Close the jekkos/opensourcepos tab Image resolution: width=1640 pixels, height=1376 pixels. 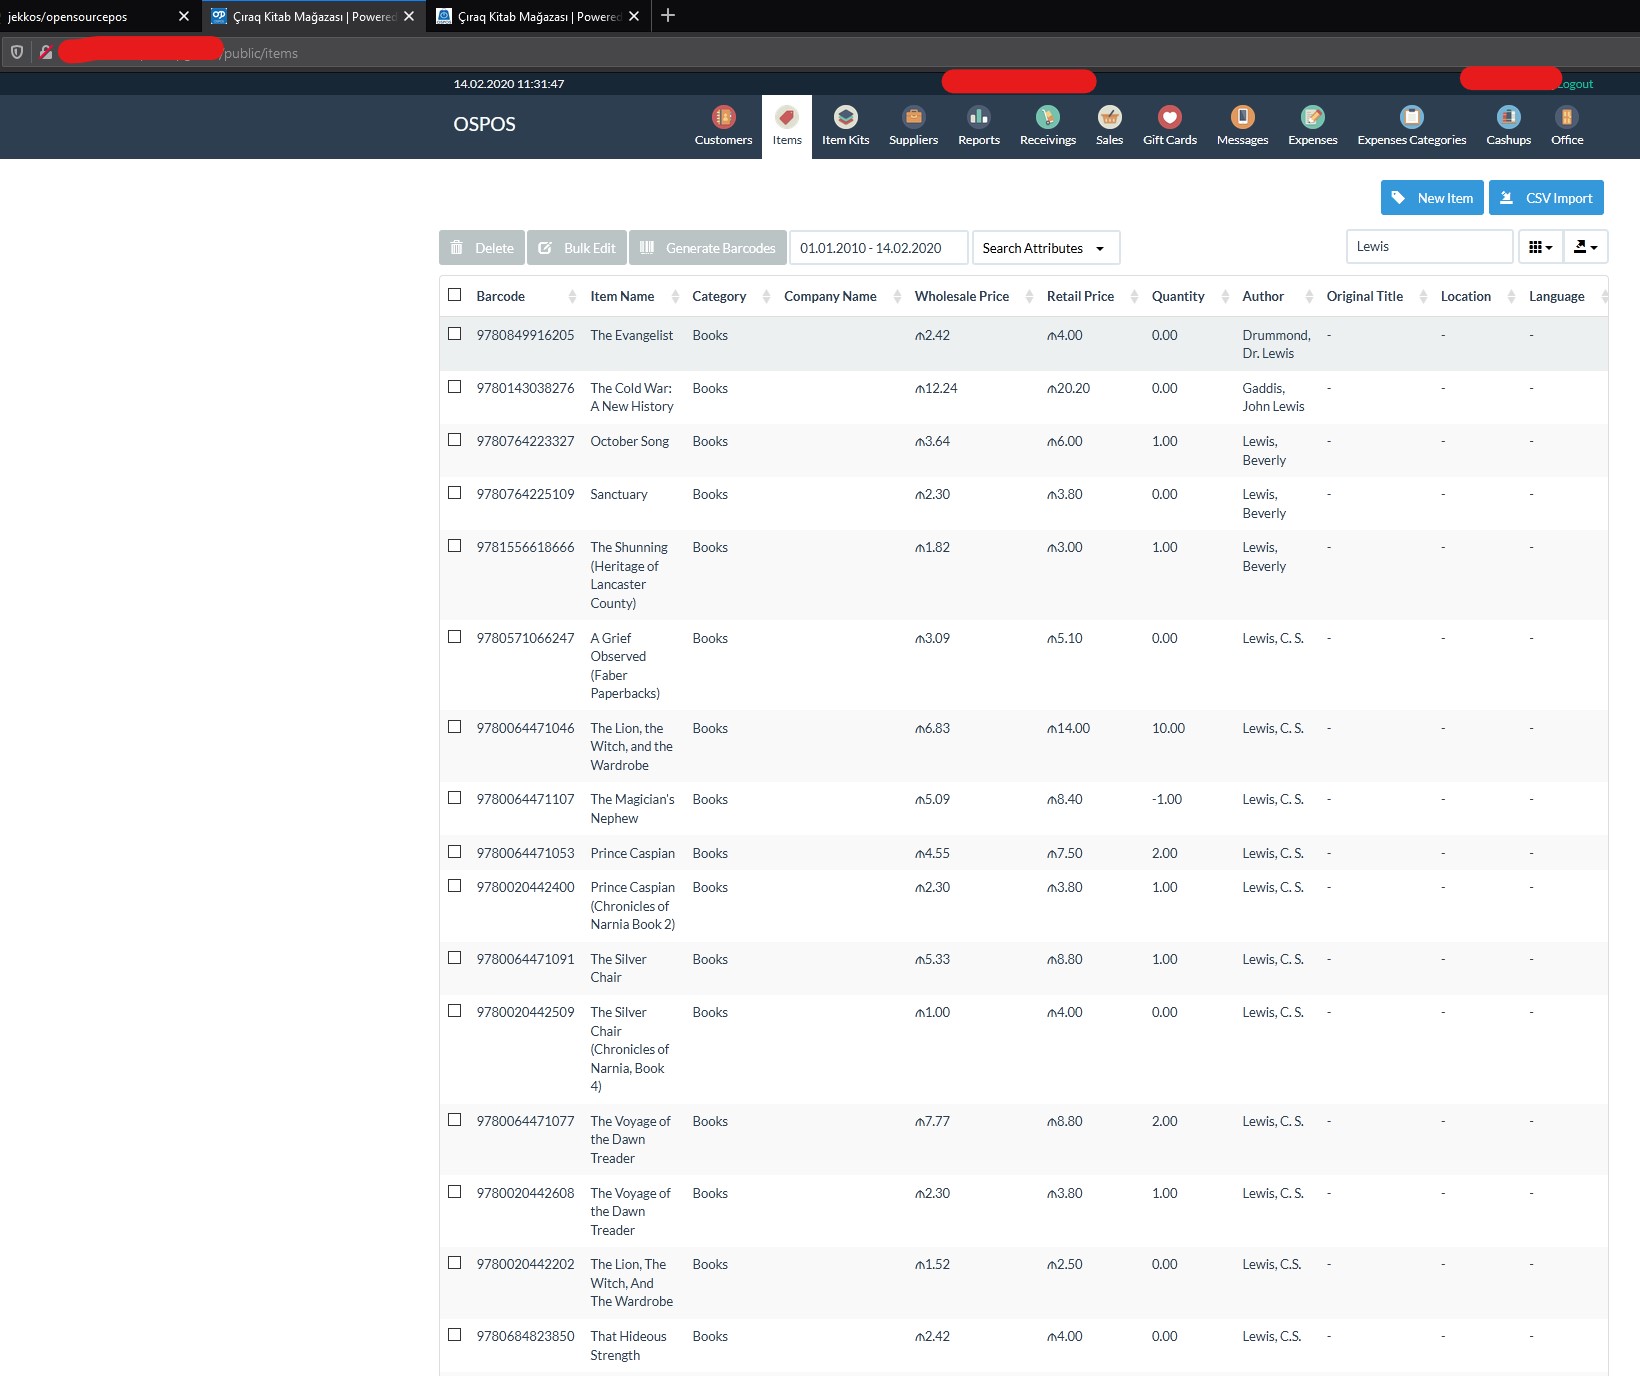pyautogui.click(x=184, y=16)
